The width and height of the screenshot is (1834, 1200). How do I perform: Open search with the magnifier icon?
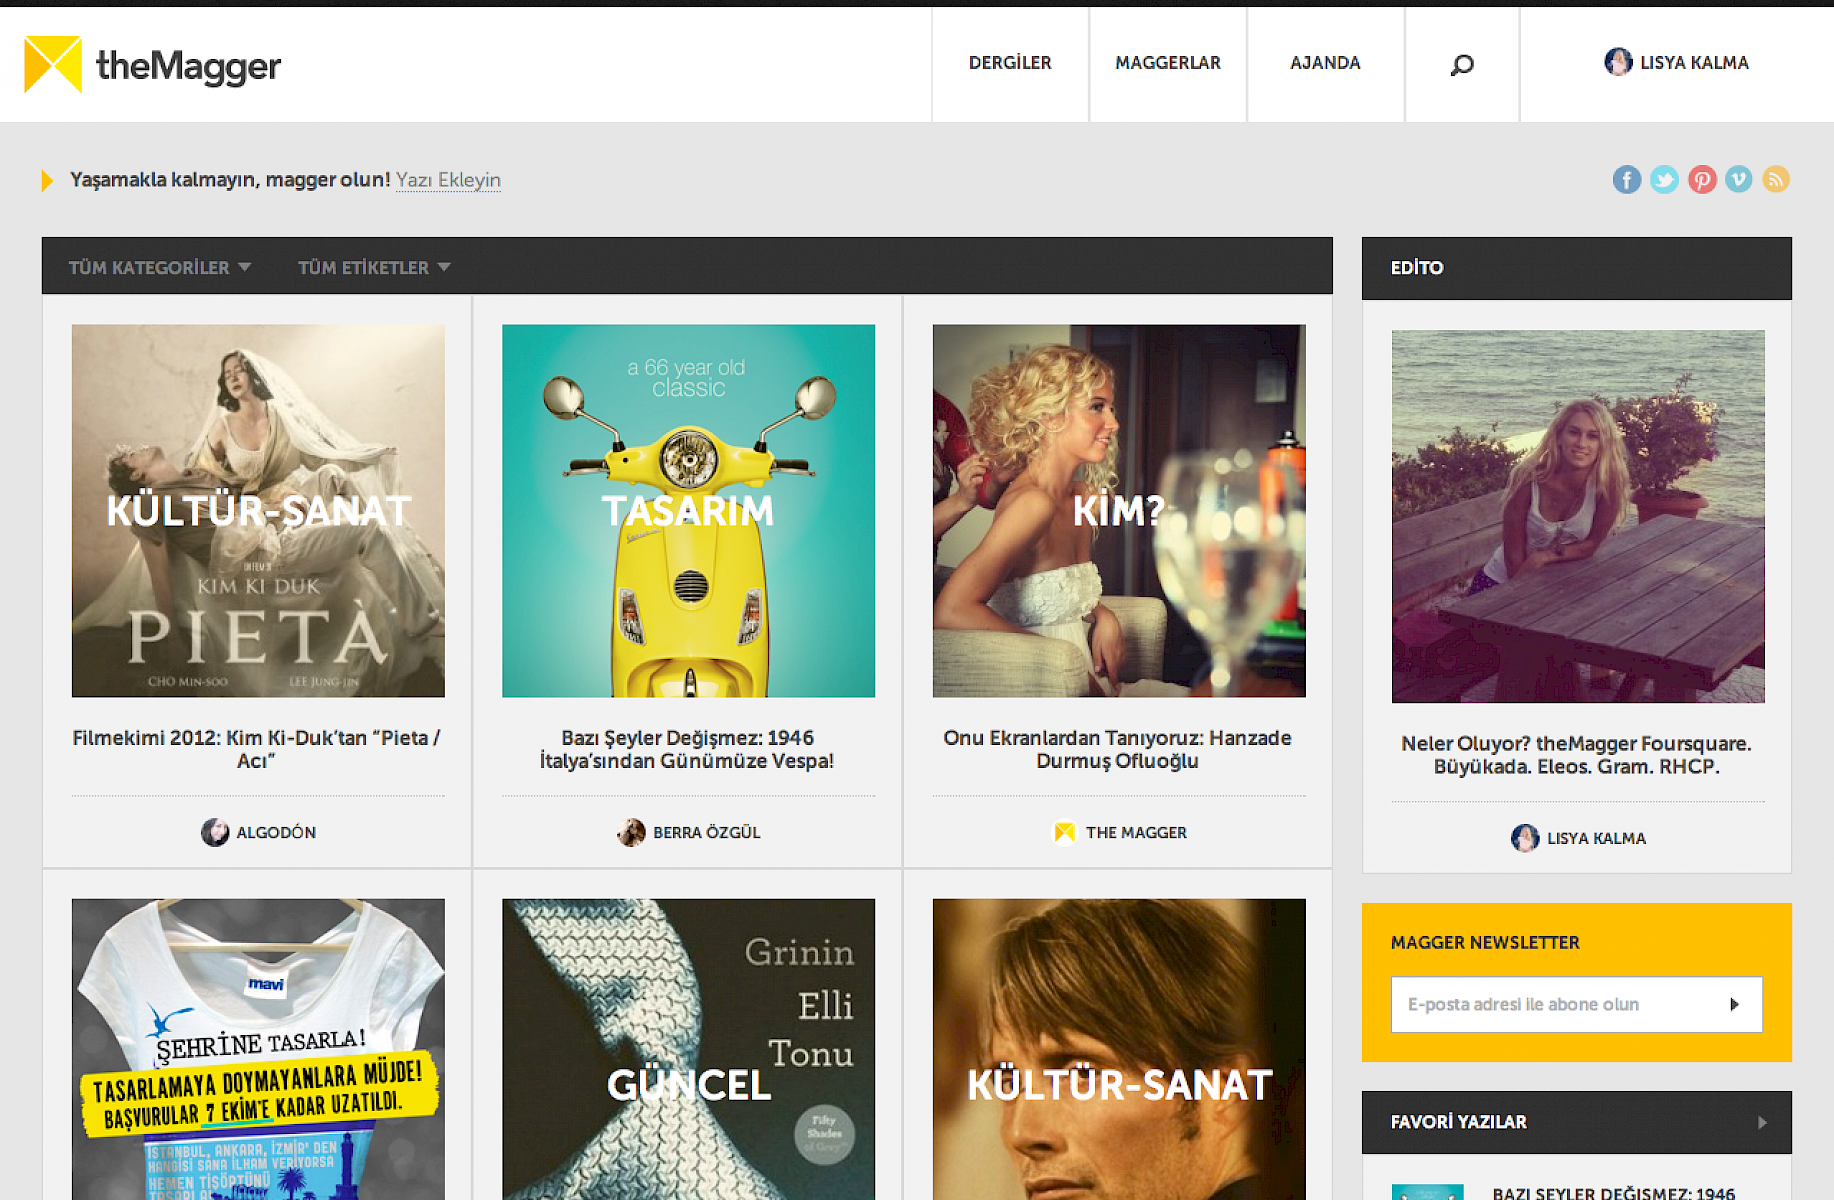(1462, 65)
